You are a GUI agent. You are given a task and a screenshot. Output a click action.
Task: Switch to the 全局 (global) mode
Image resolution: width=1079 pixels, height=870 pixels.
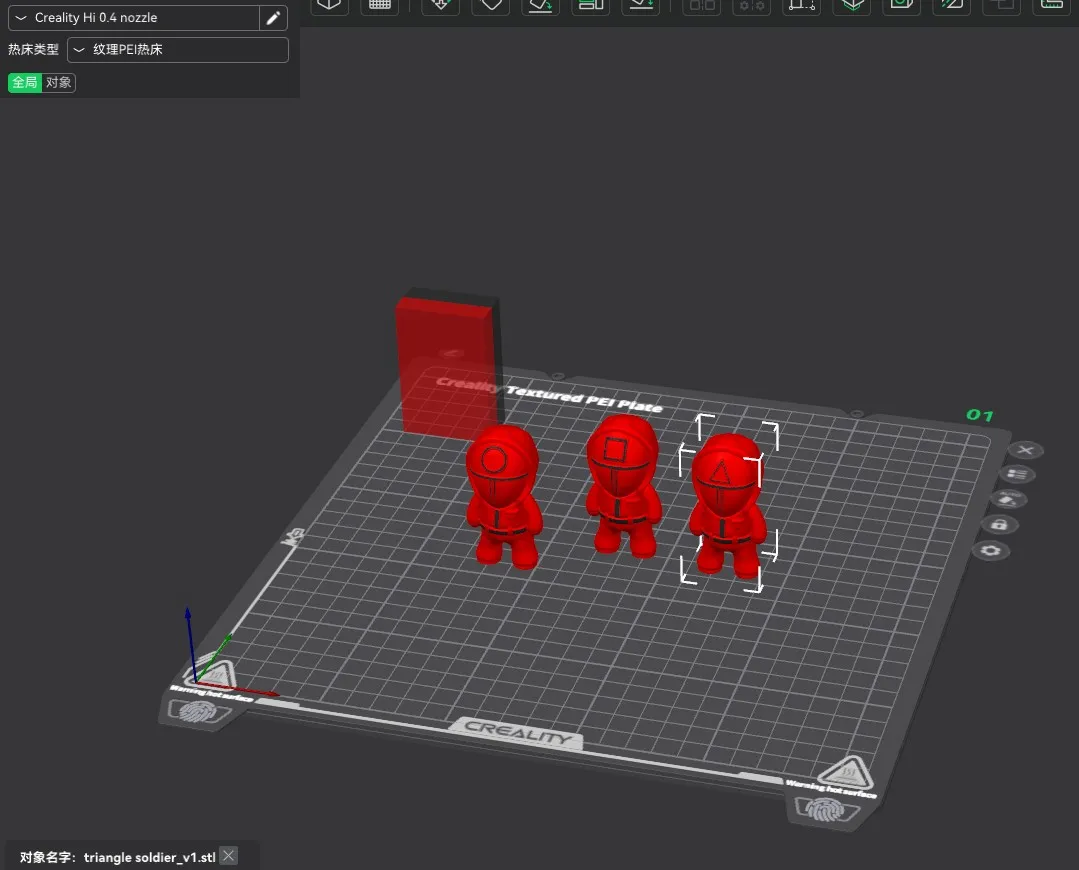[x=25, y=83]
